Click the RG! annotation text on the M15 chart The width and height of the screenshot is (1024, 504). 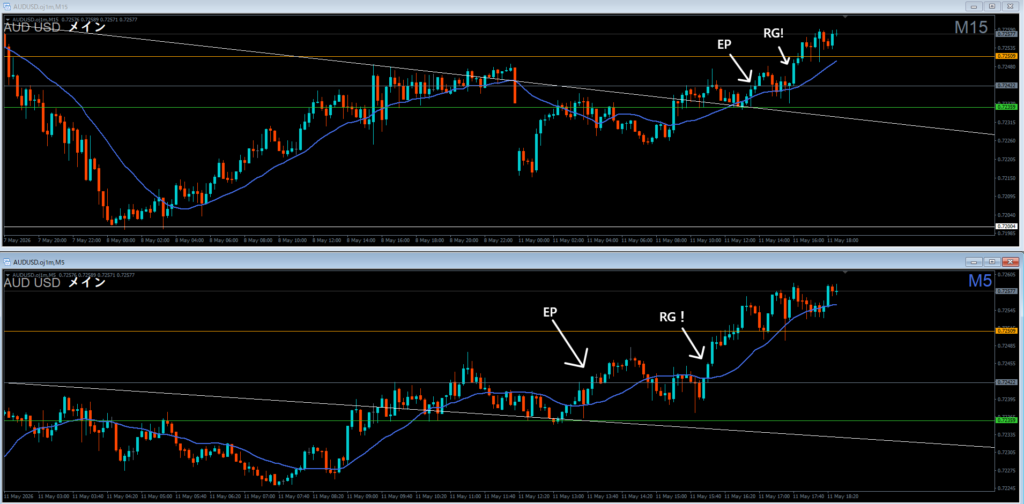(774, 31)
